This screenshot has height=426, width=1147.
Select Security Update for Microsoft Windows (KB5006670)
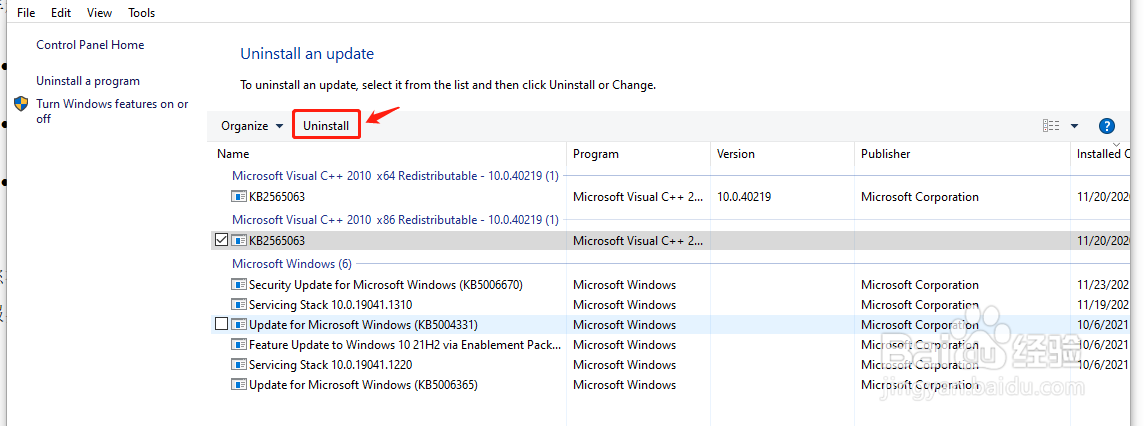pyautogui.click(x=386, y=285)
